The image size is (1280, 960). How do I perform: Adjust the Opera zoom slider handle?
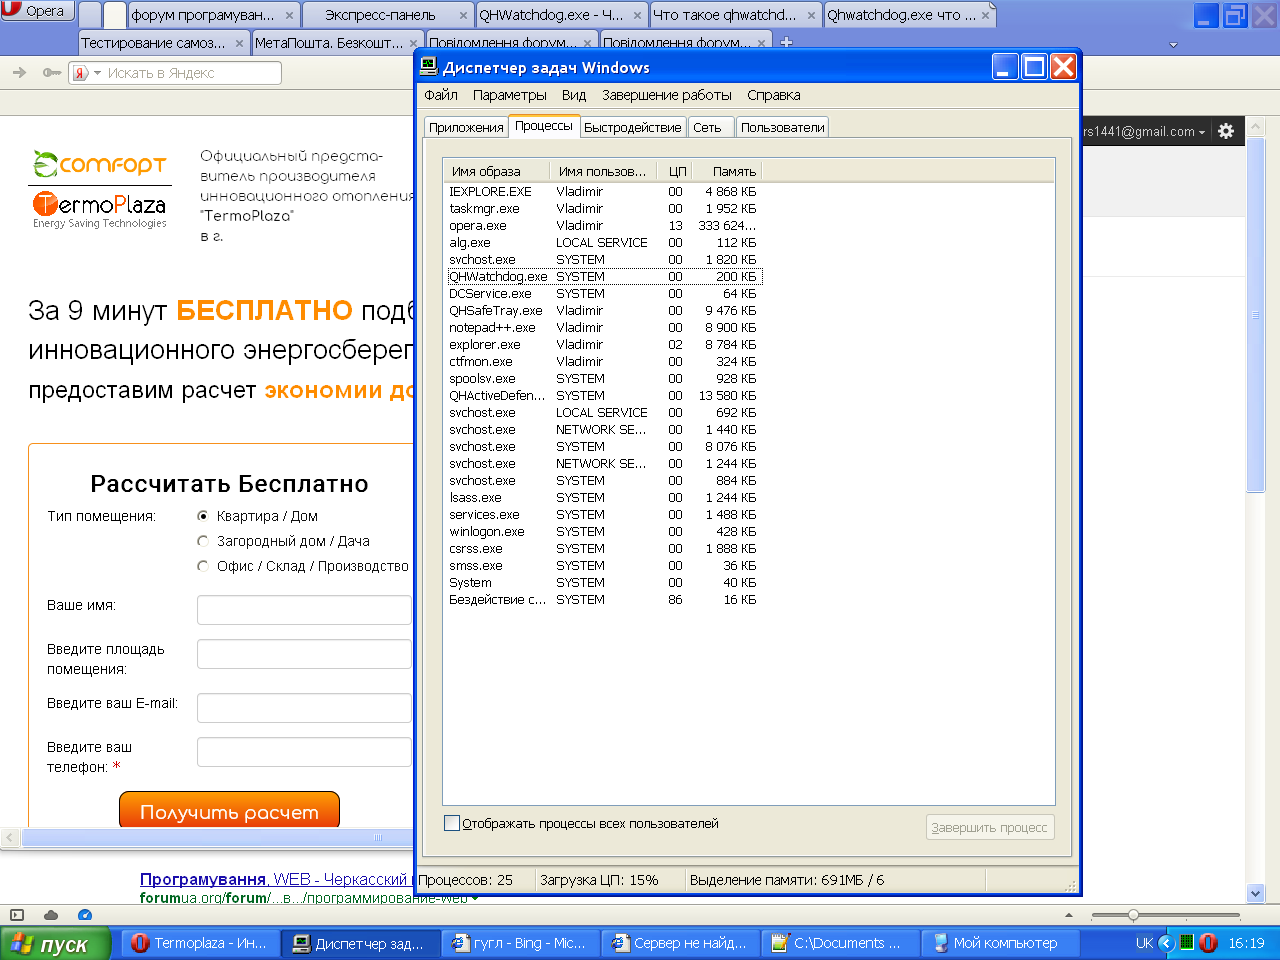click(1133, 915)
